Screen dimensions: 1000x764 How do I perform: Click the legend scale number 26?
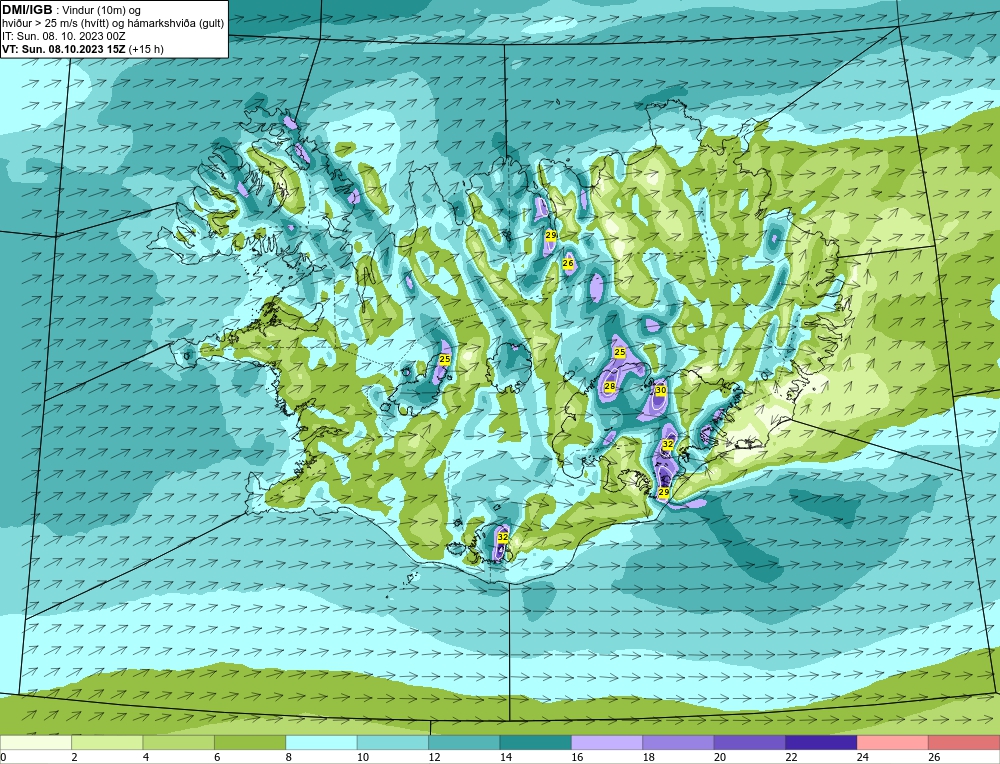(x=934, y=758)
